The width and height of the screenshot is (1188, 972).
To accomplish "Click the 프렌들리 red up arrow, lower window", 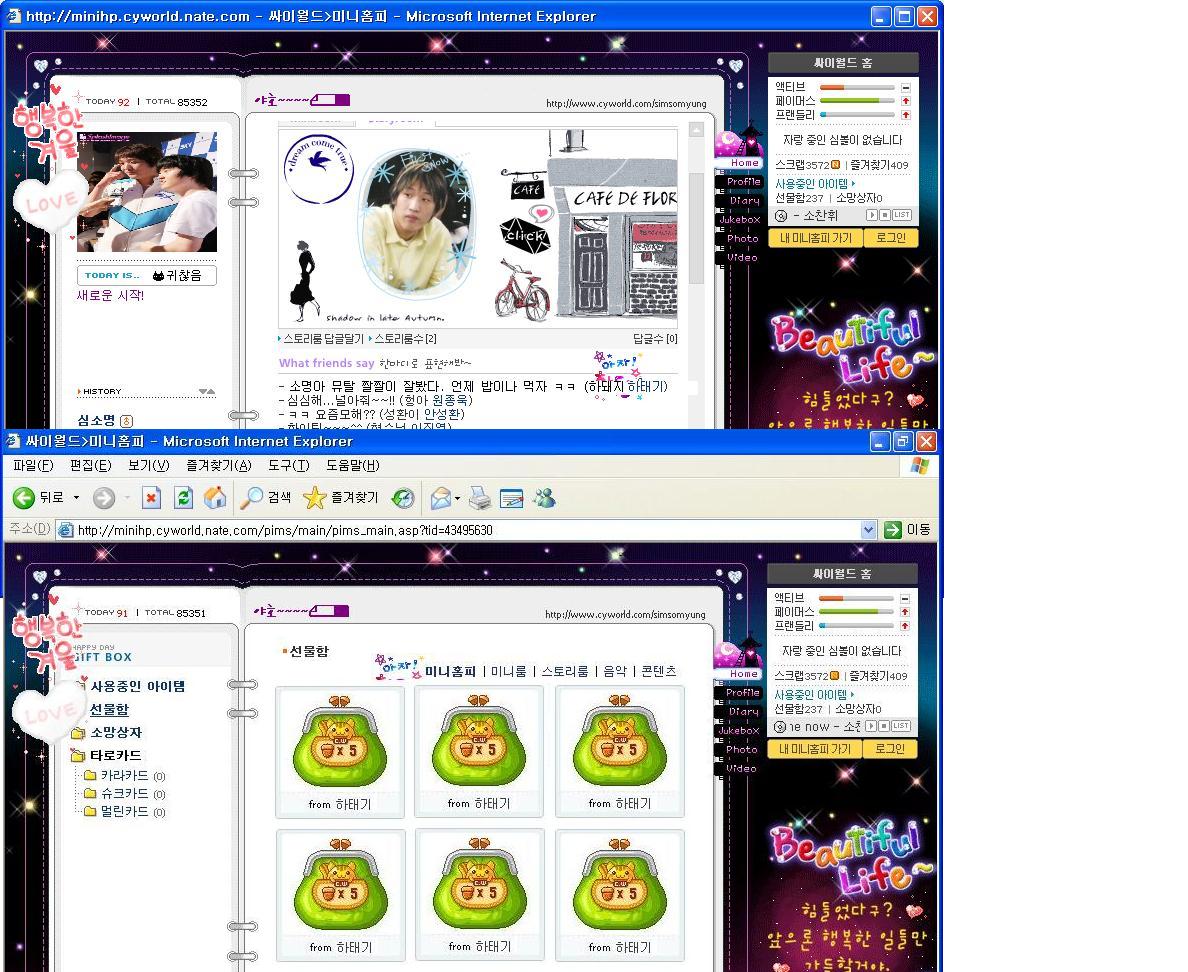I will [905, 626].
